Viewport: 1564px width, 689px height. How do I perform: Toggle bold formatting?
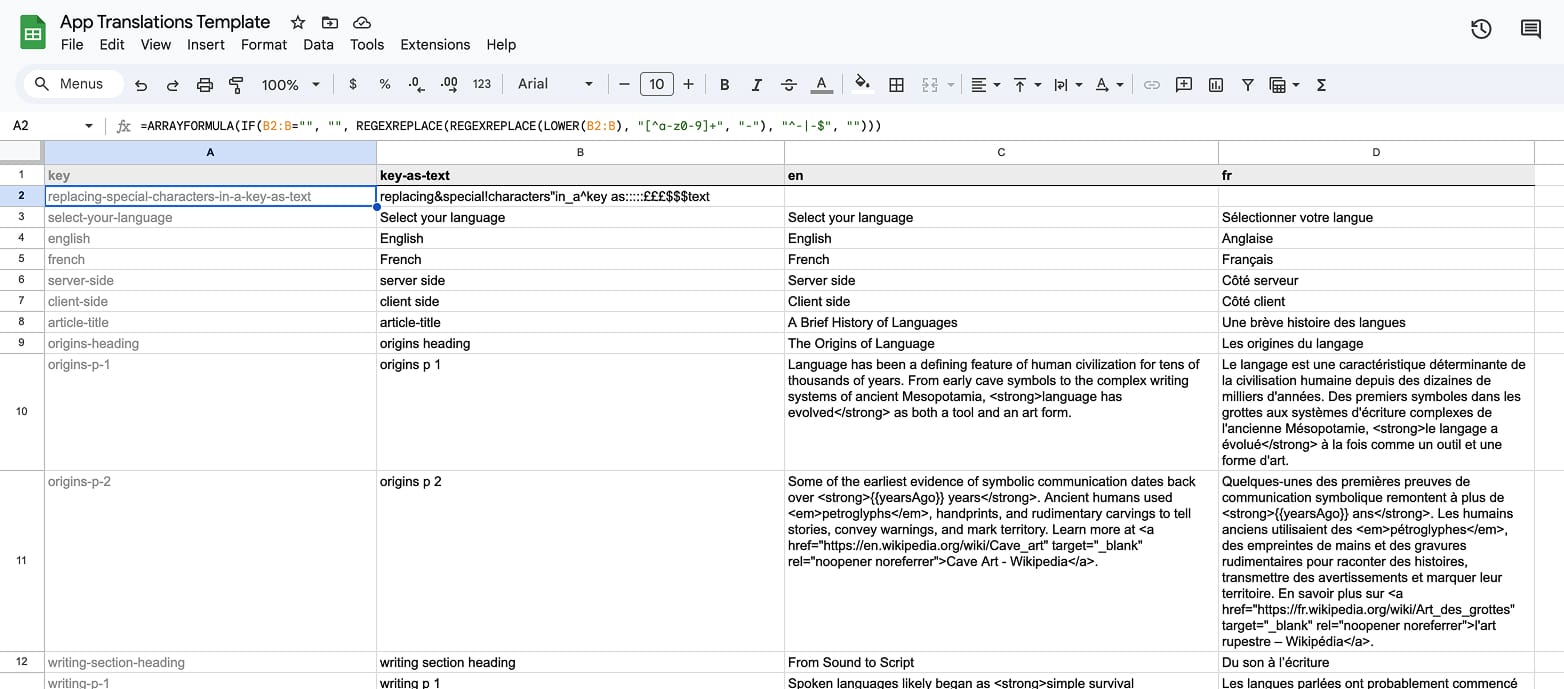coord(725,85)
